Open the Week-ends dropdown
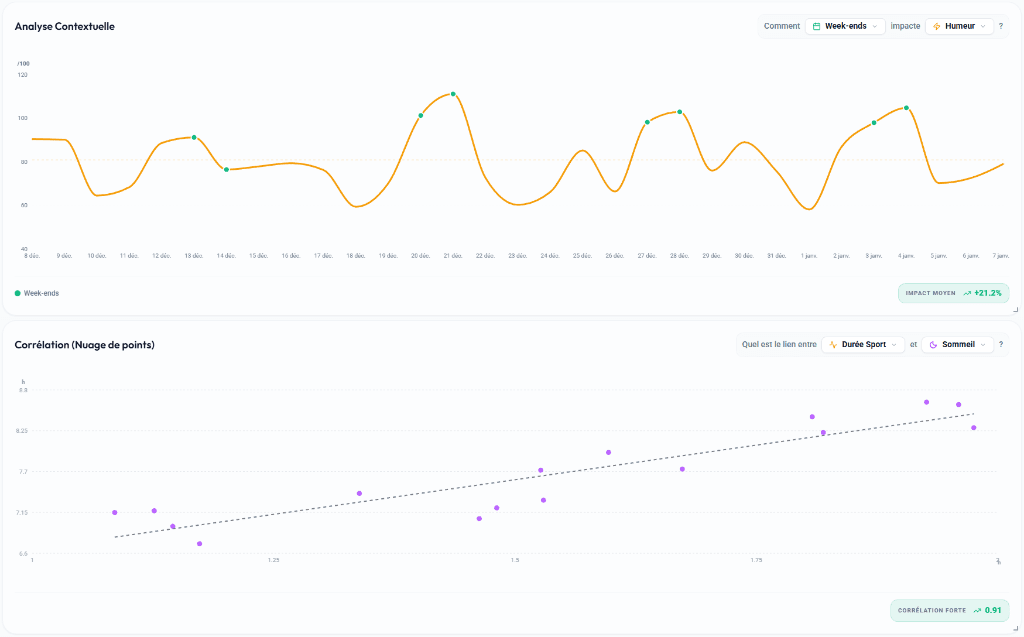Image resolution: width=1024 pixels, height=637 pixels. pyautogui.click(x=845, y=25)
